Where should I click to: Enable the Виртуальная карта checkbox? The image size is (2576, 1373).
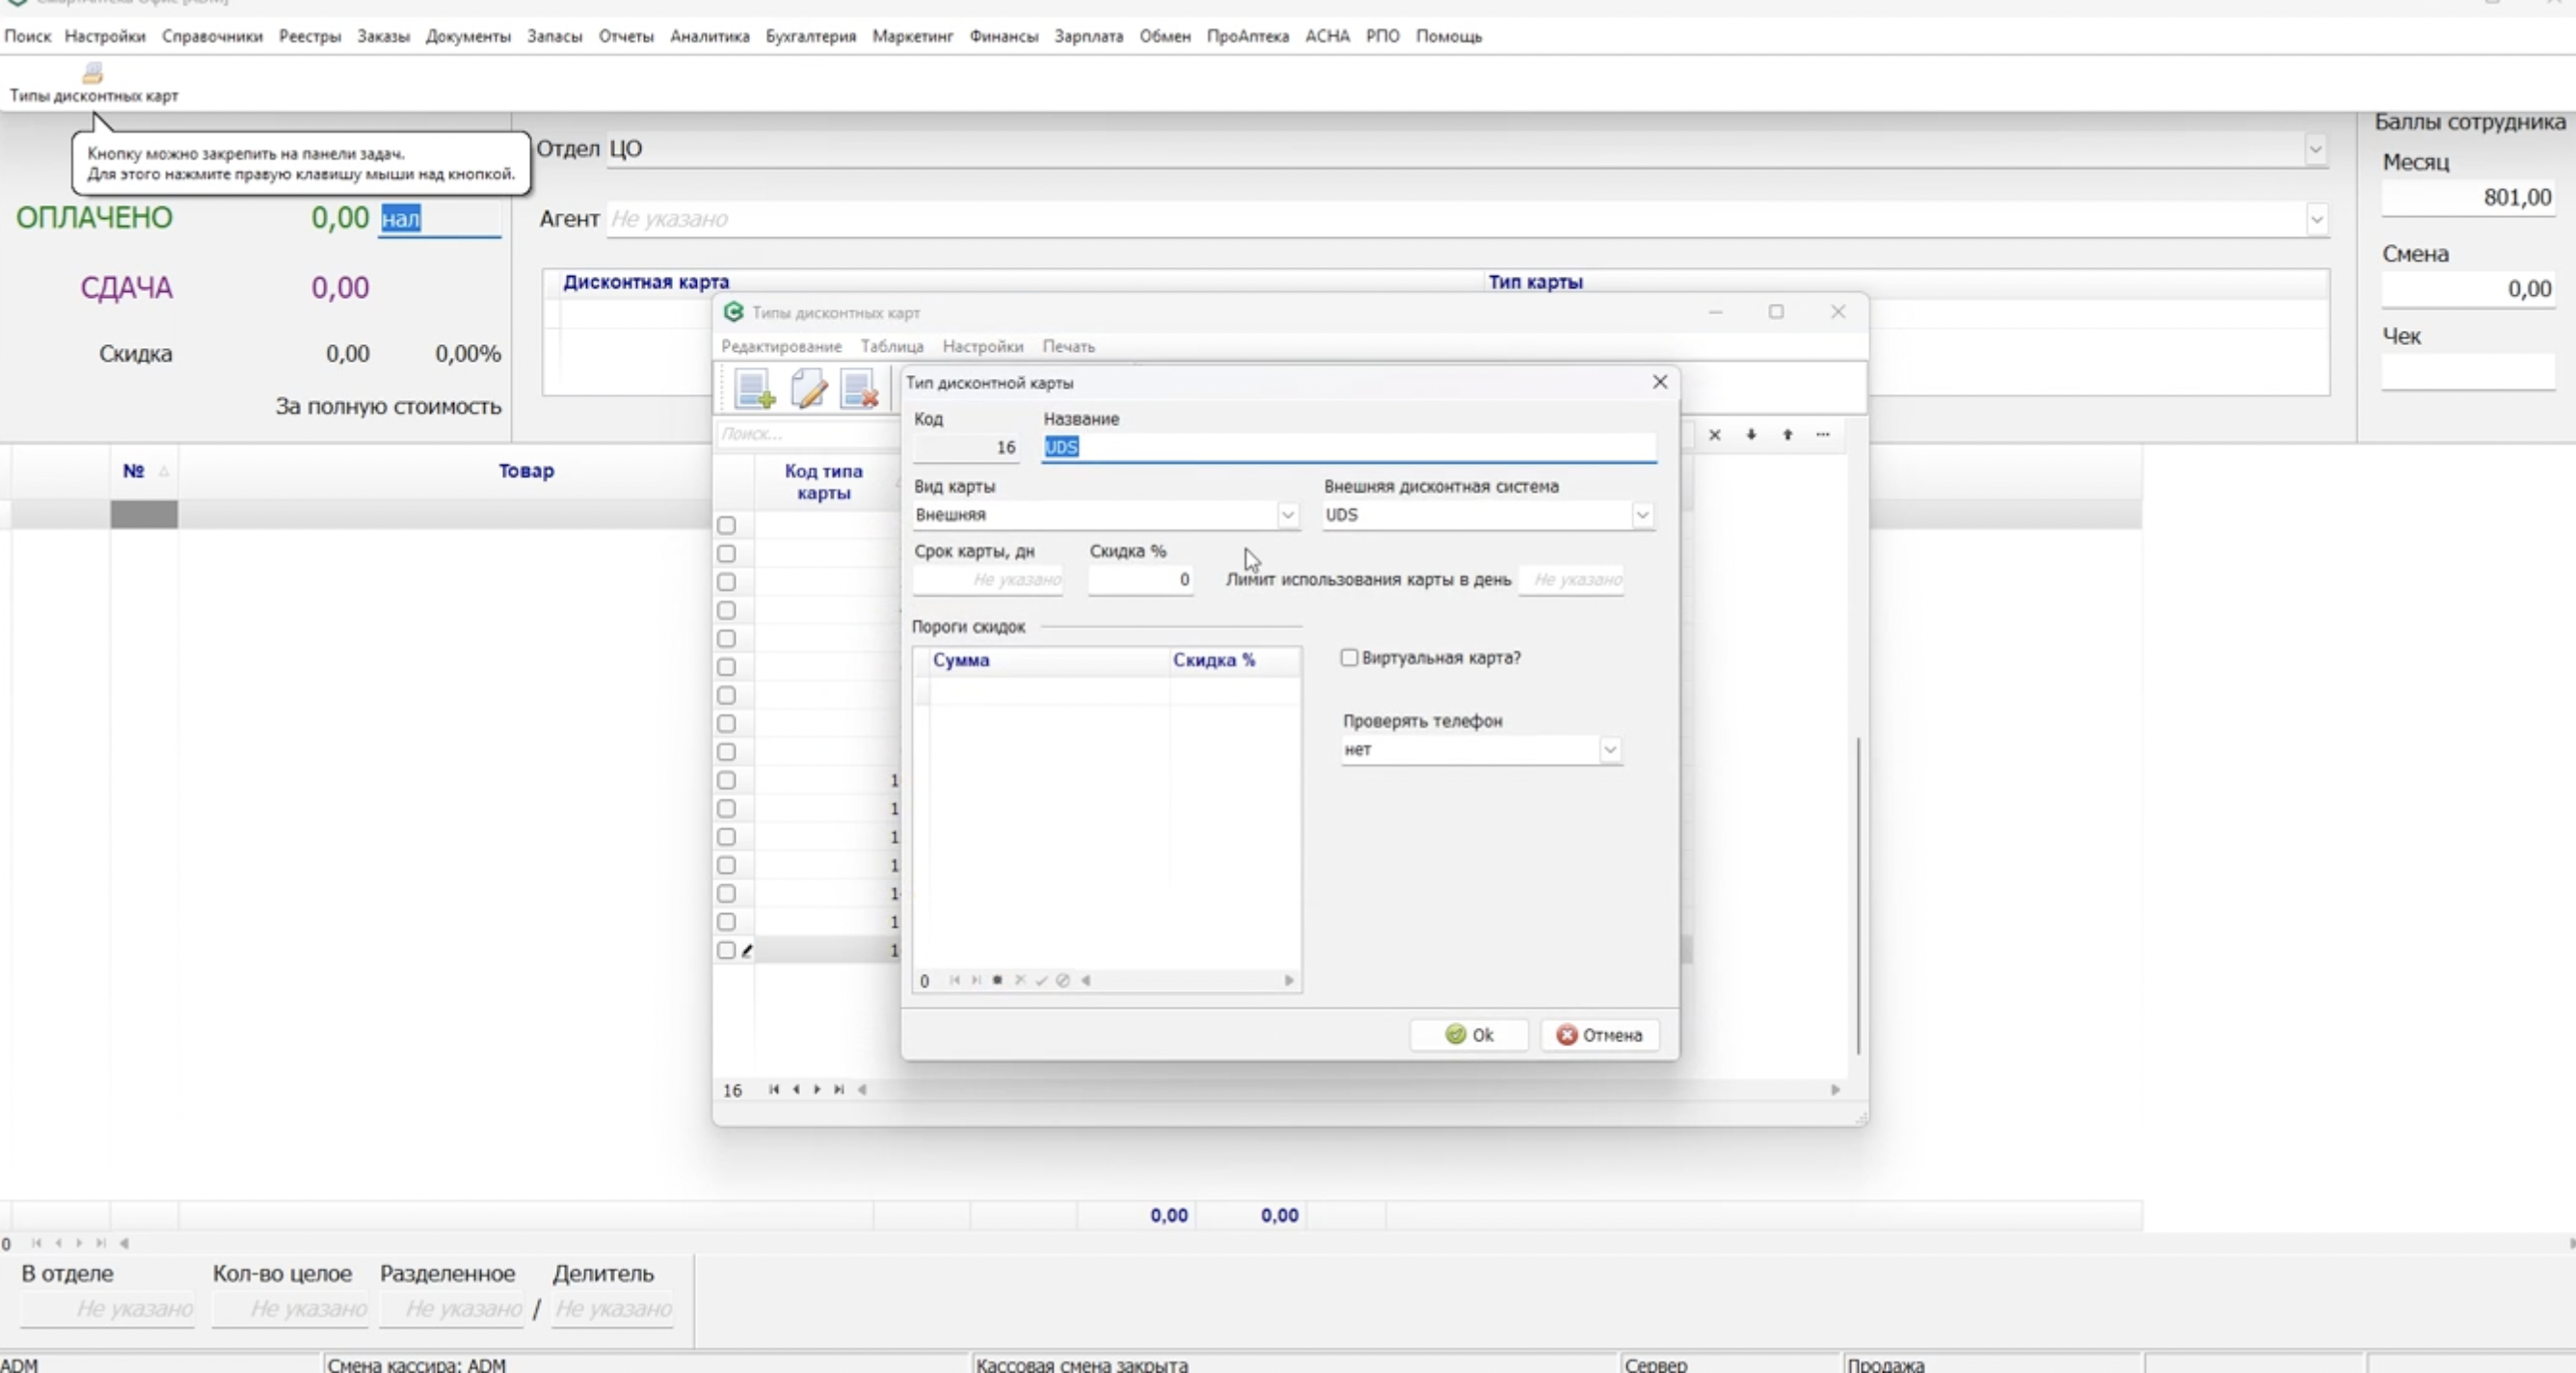tap(1349, 658)
